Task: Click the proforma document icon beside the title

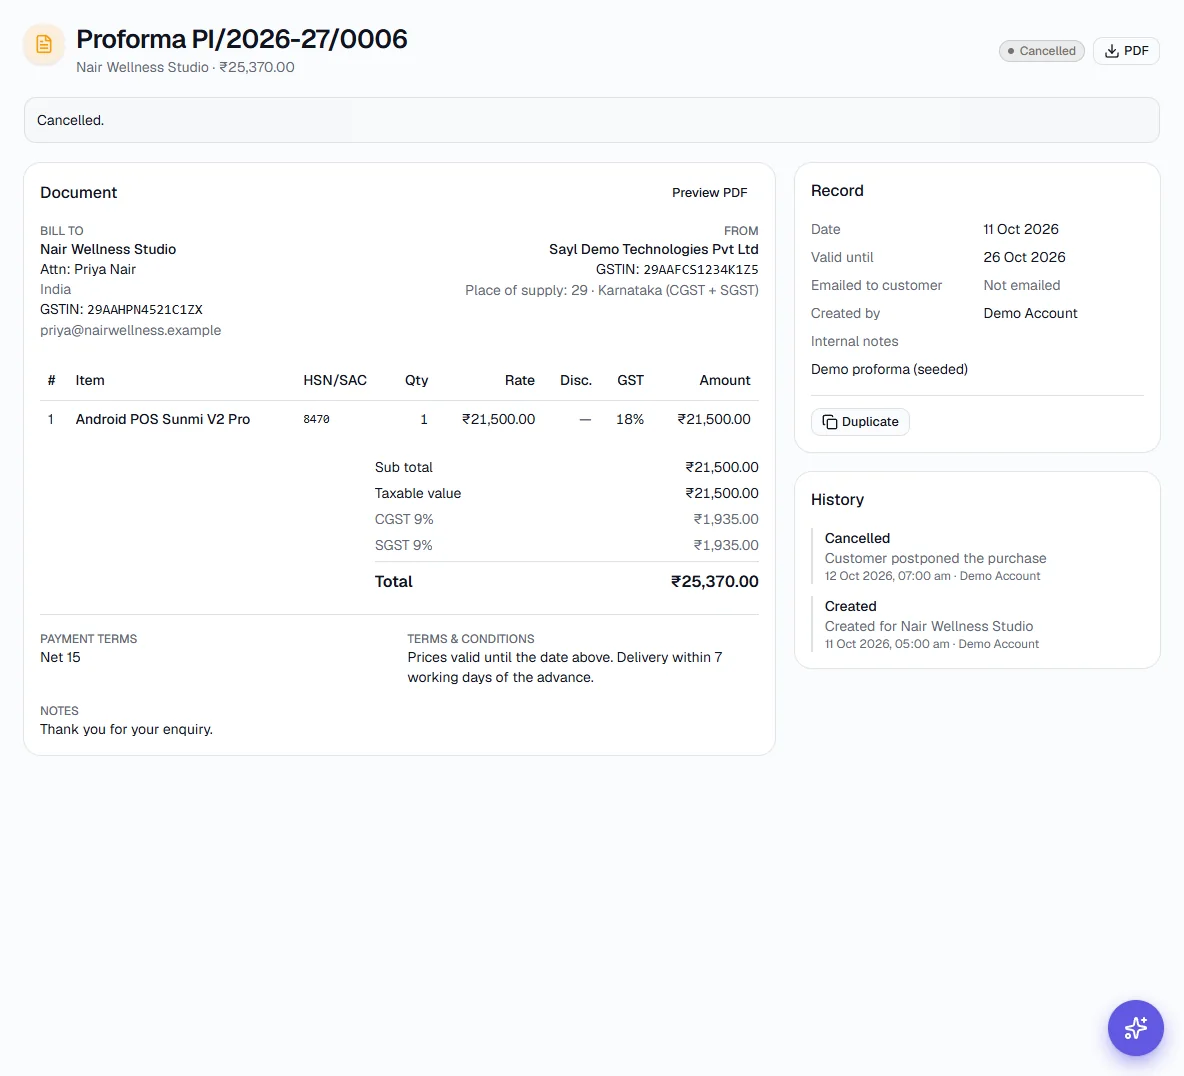Action: pos(44,45)
